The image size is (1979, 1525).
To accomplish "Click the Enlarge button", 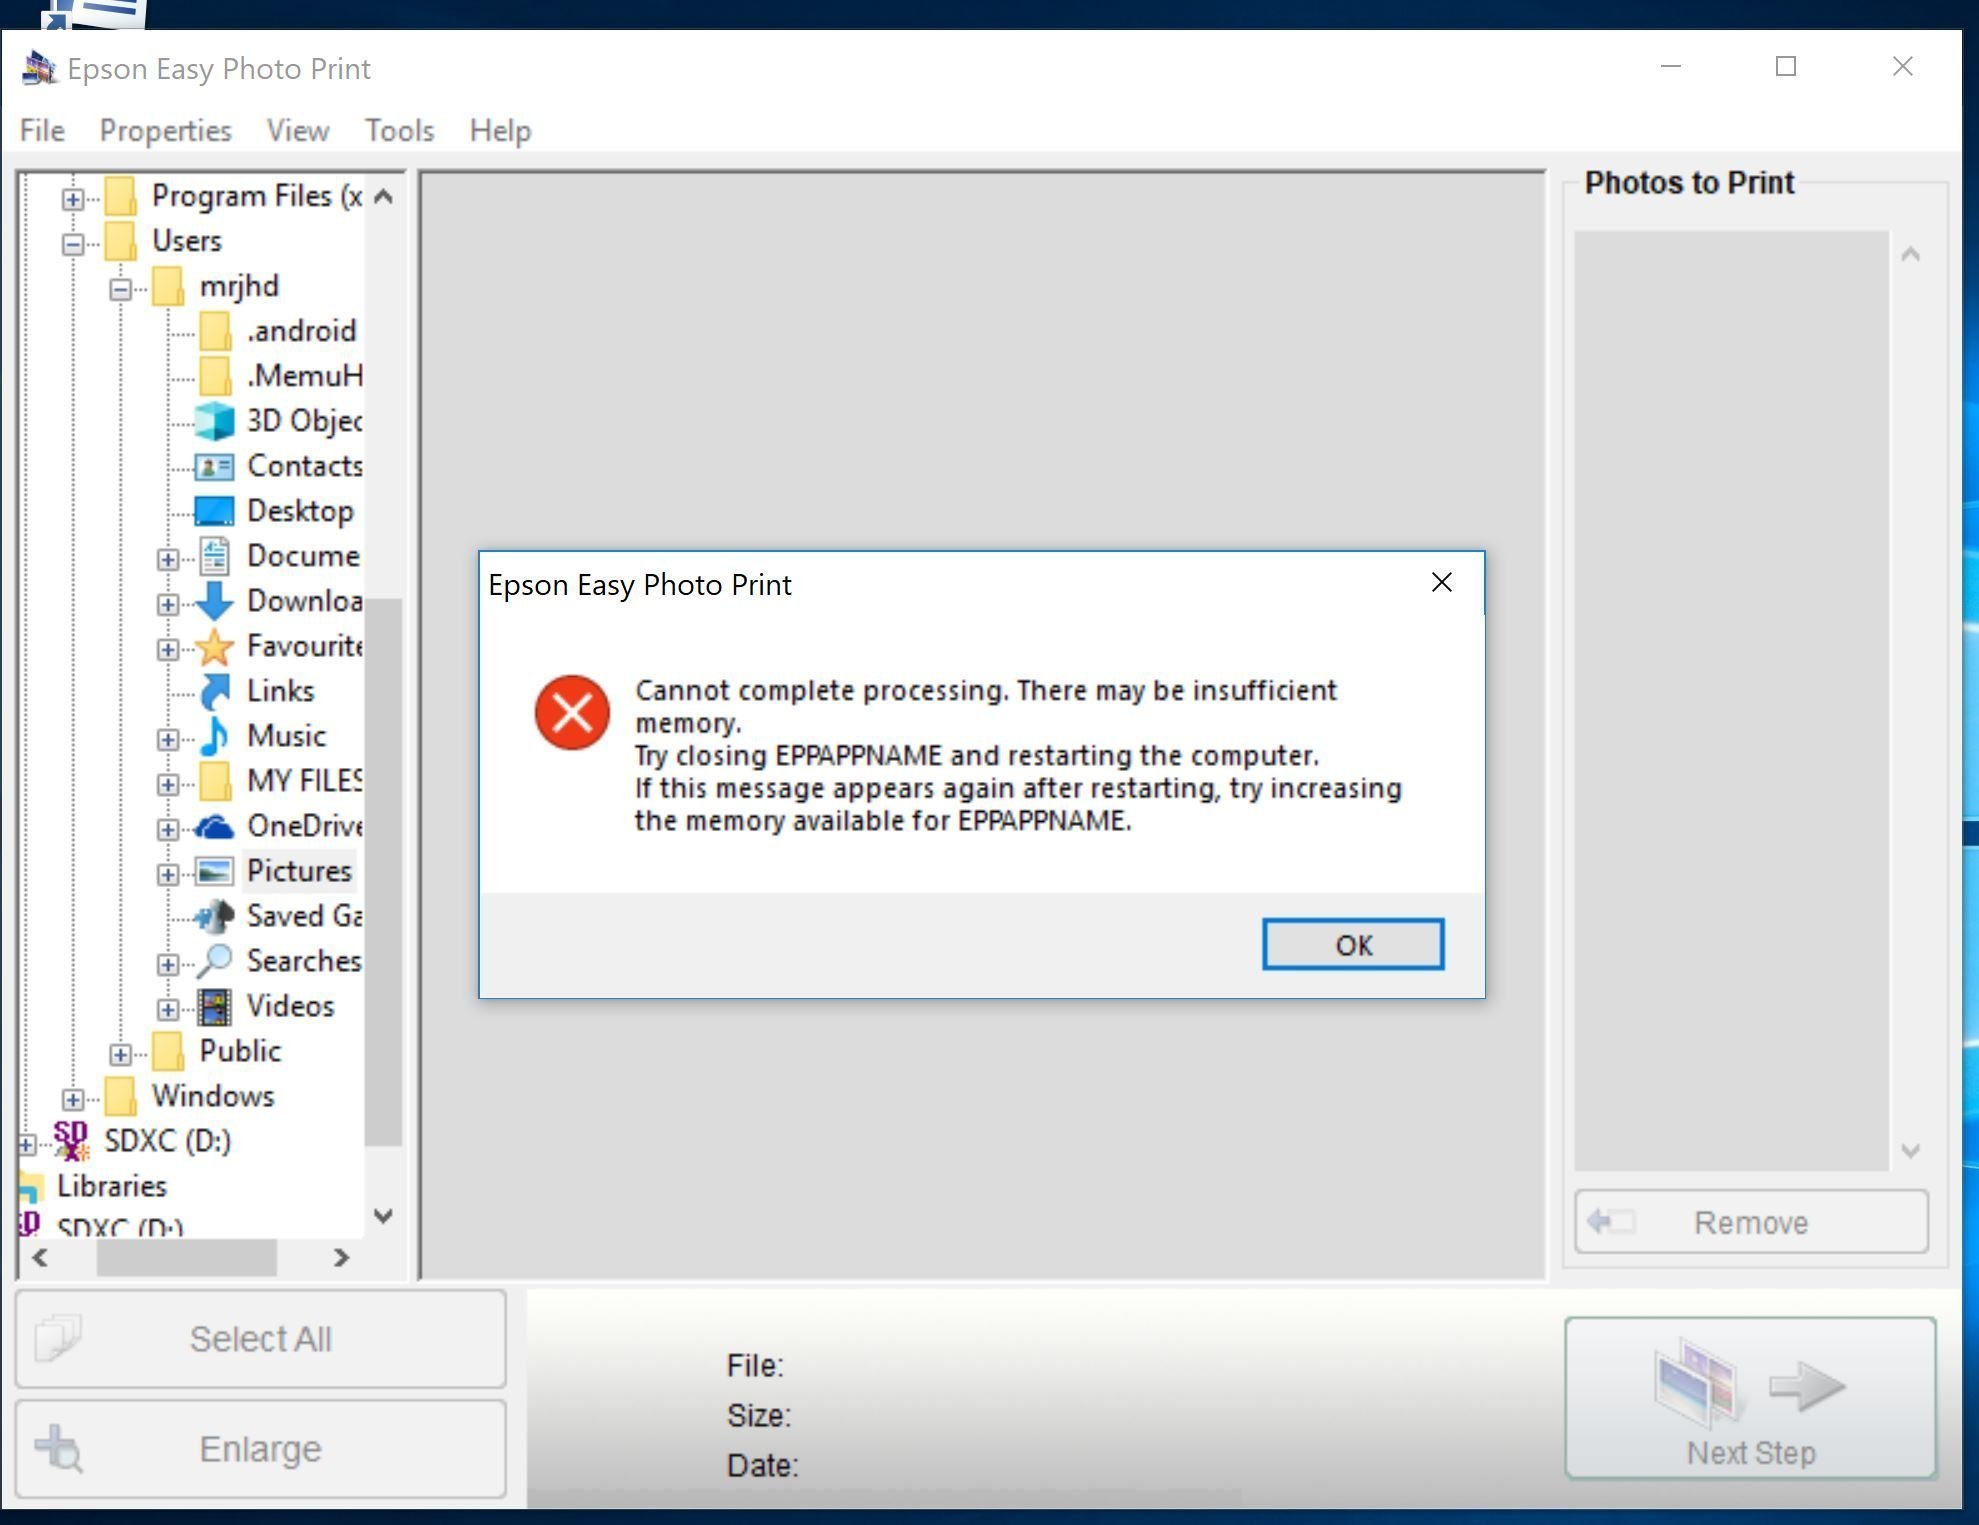I will [261, 1448].
